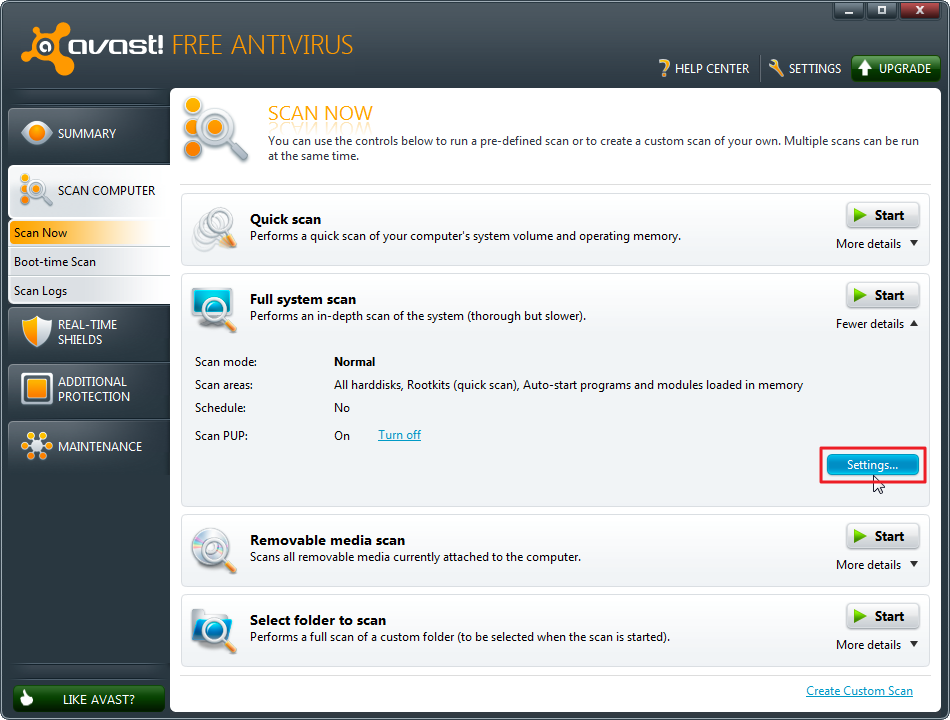Viewport: 950px width, 720px height.
Task: Click Create Custom Scan link
Action: pyautogui.click(x=859, y=691)
